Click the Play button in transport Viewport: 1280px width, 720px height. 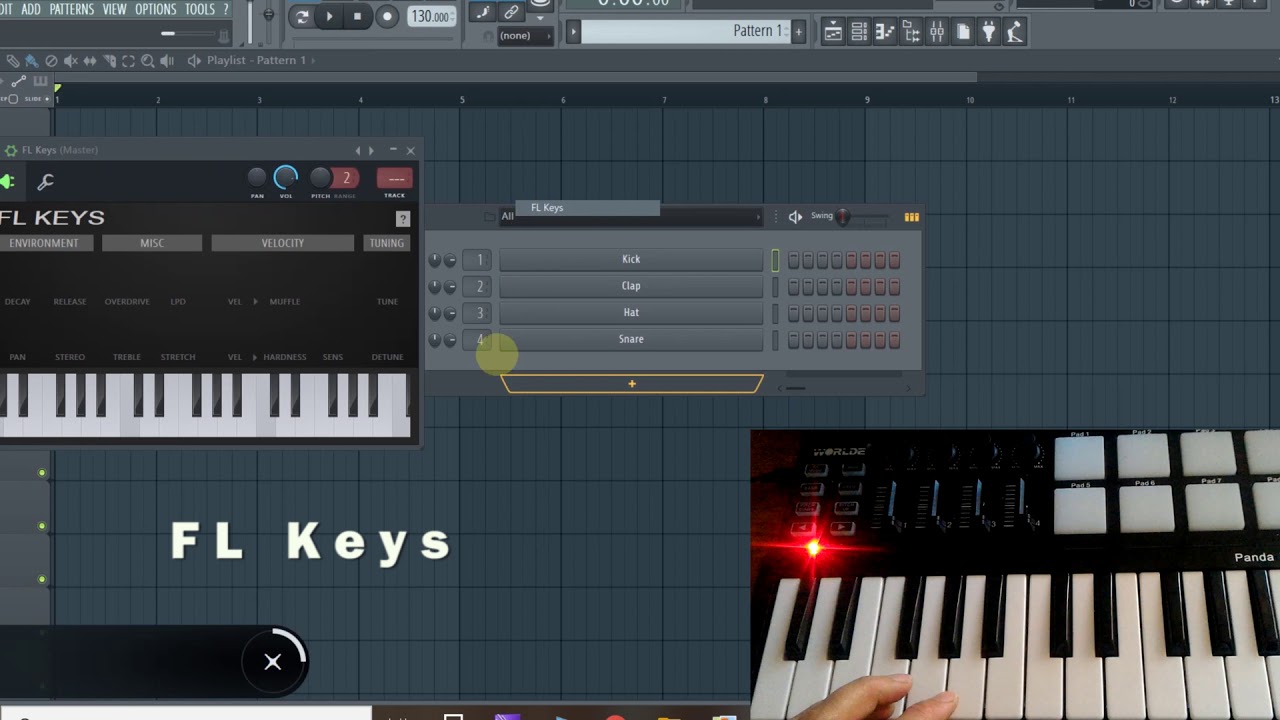tap(329, 16)
